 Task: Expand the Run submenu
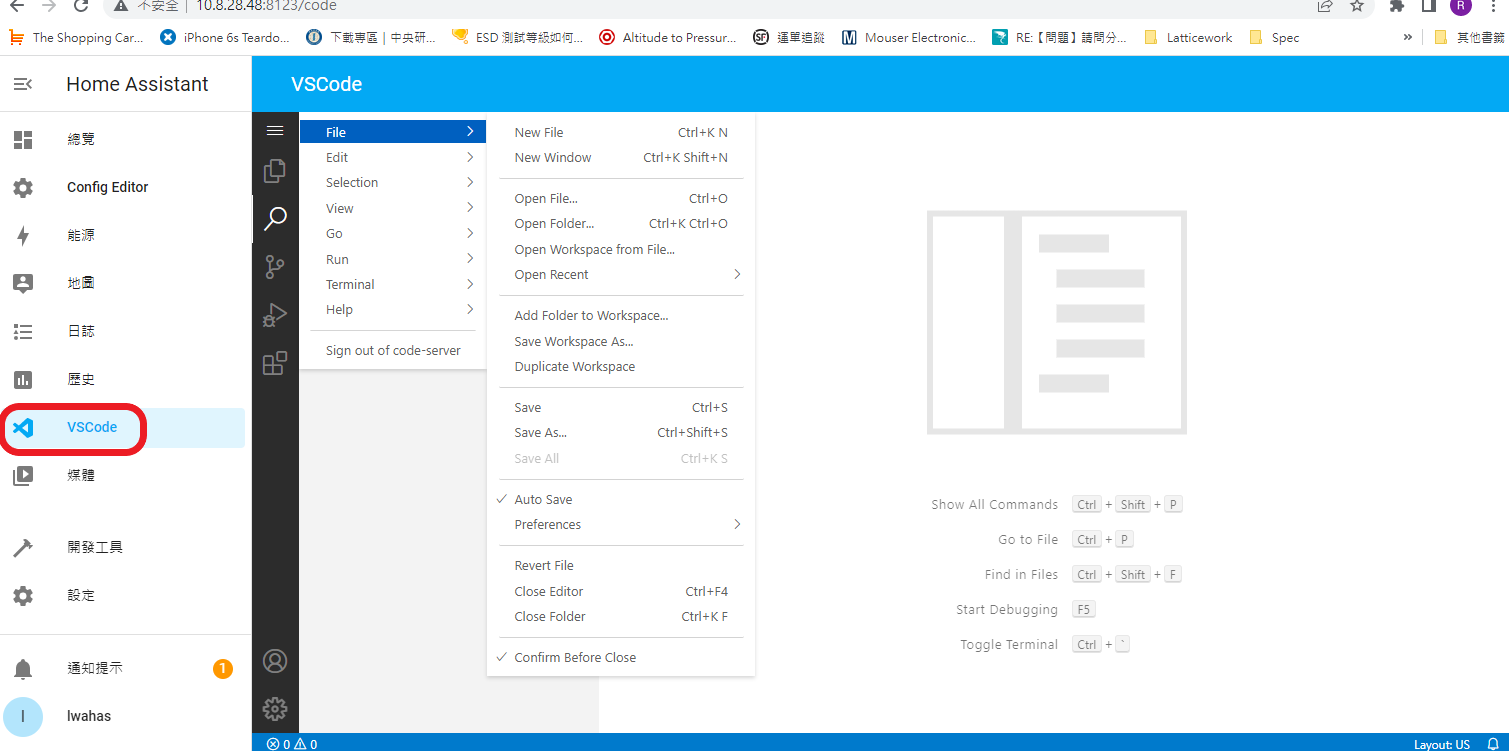click(393, 259)
